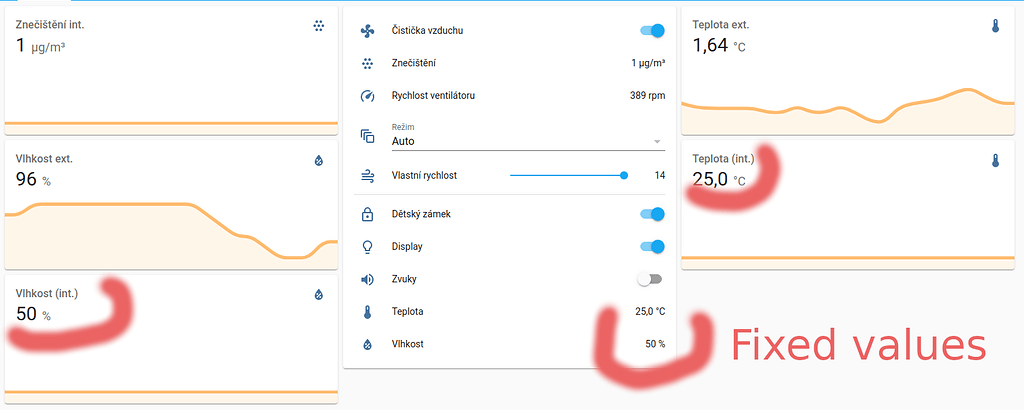This screenshot has height=410, width=1024.
Task: Turn off the Čistička vzduchu switch
Action: [652, 31]
